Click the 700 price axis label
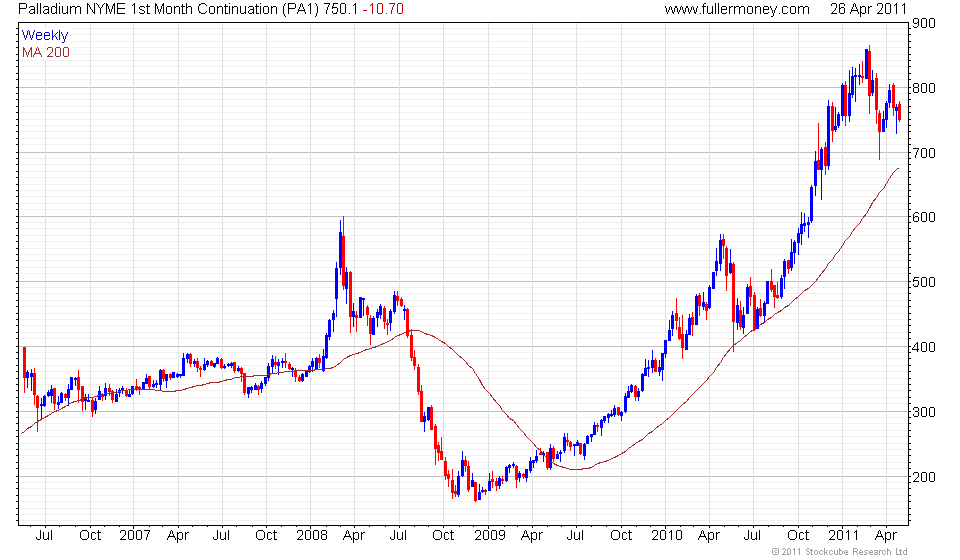 (x=924, y=153)
